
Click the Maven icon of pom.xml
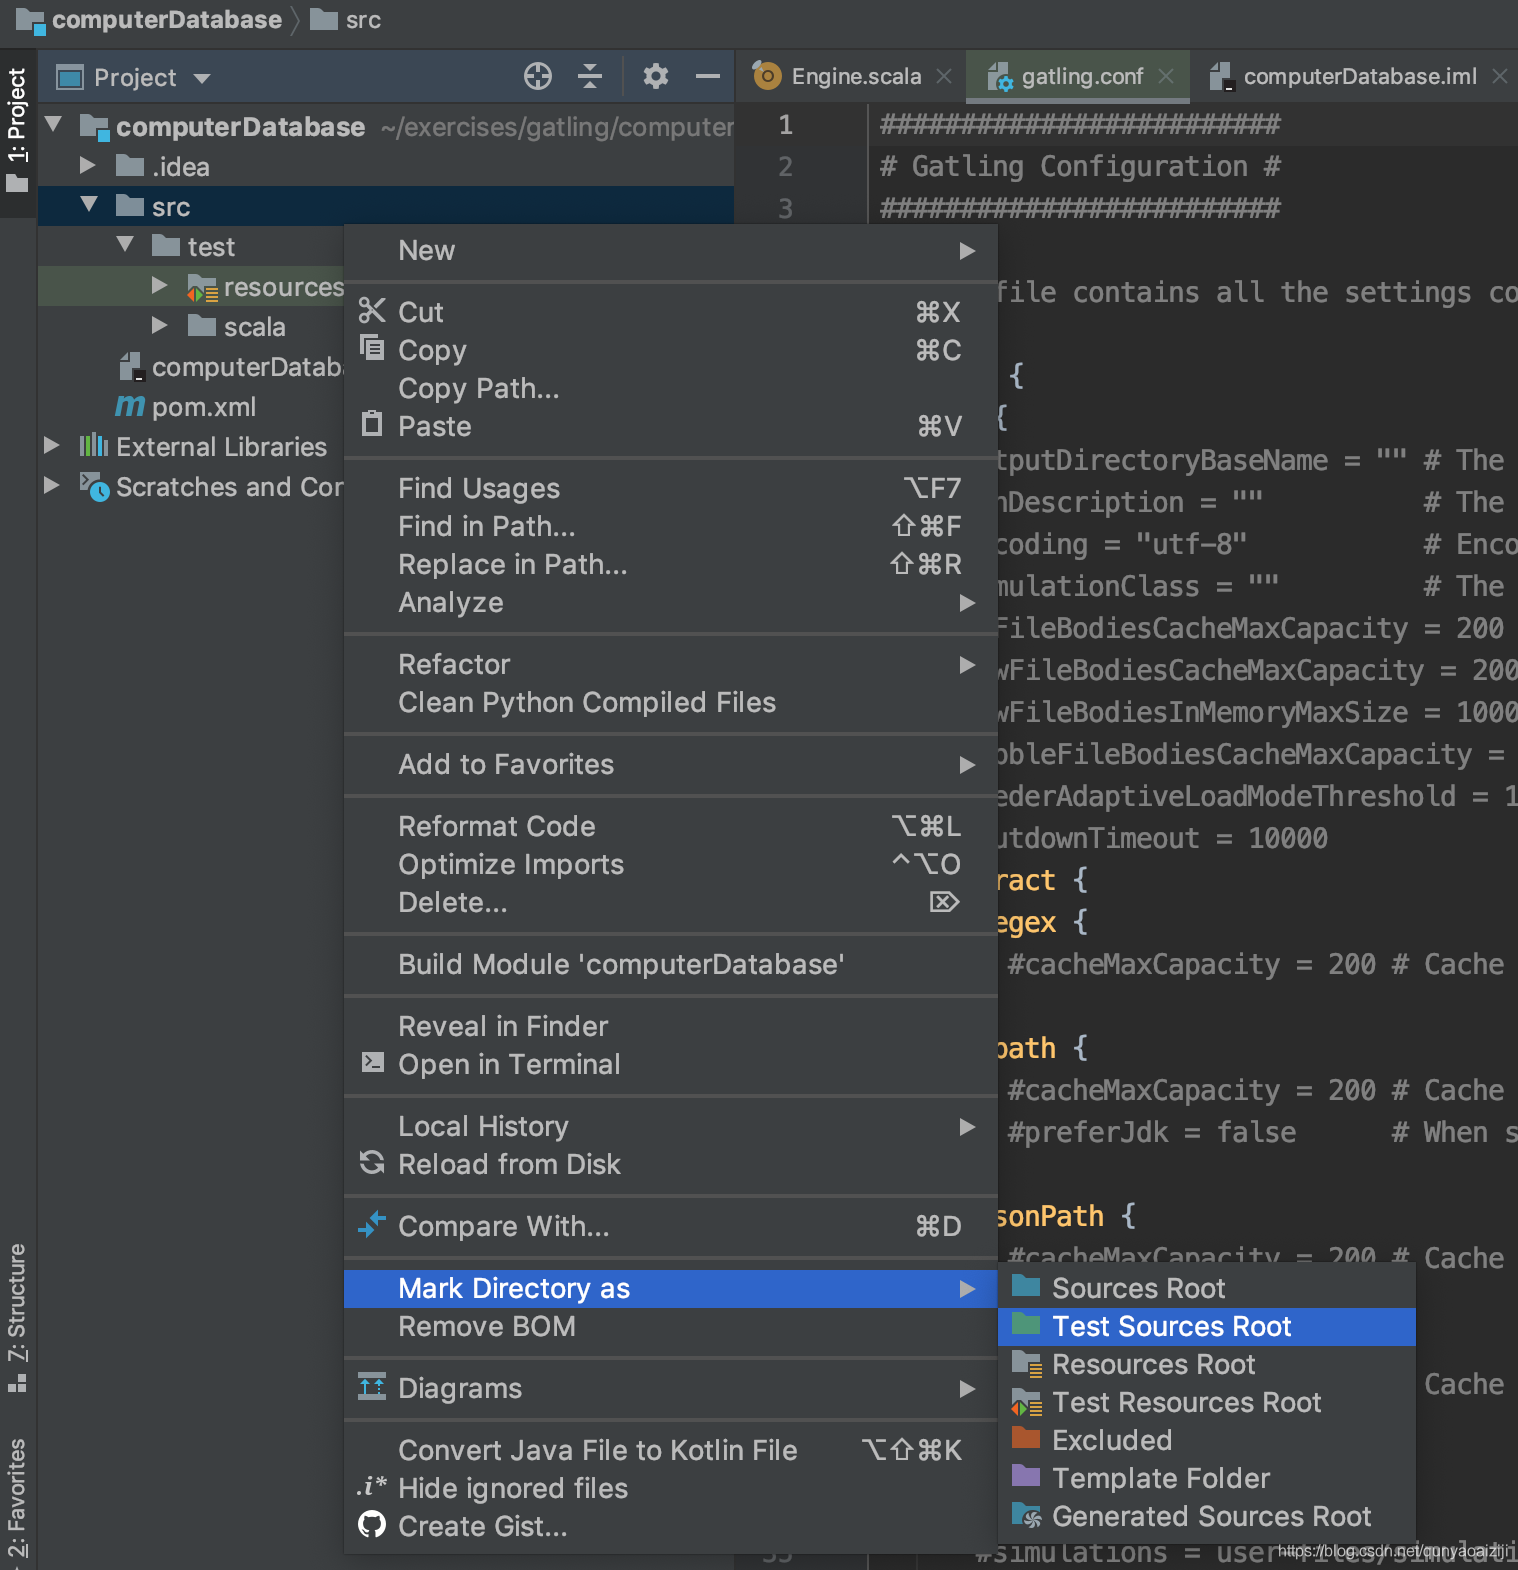coord(130,406)
